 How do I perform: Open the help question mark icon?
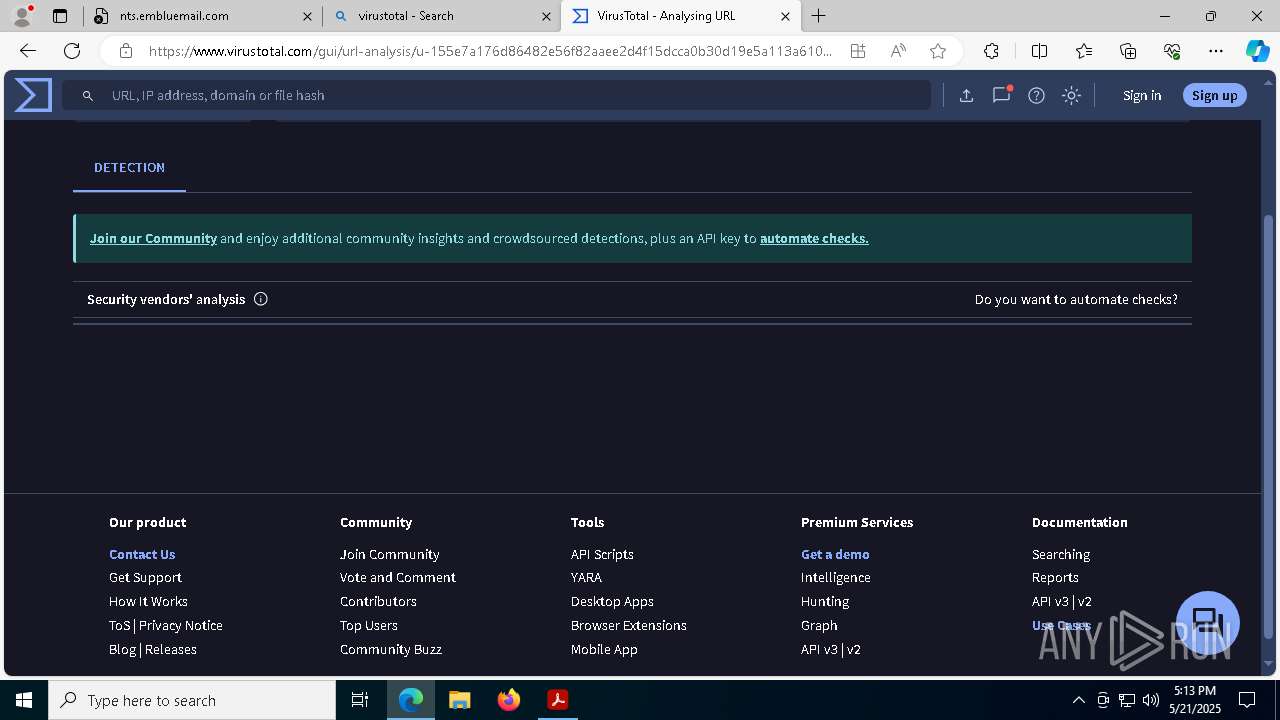[1036, 95]
